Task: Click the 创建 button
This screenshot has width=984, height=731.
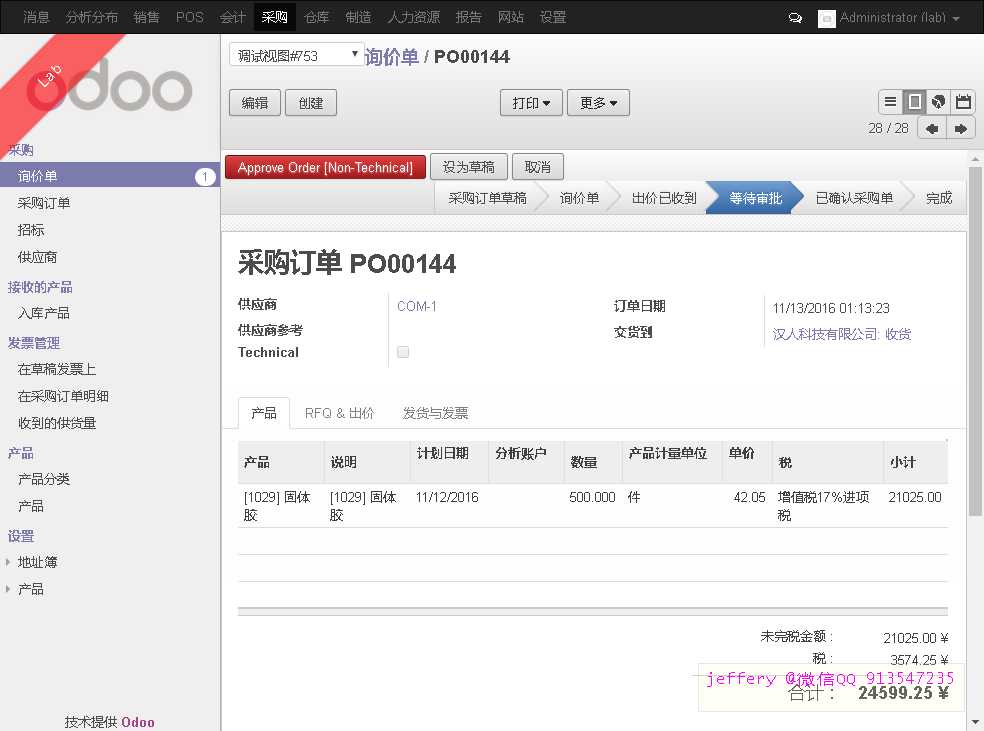Action: pos(311,103)
